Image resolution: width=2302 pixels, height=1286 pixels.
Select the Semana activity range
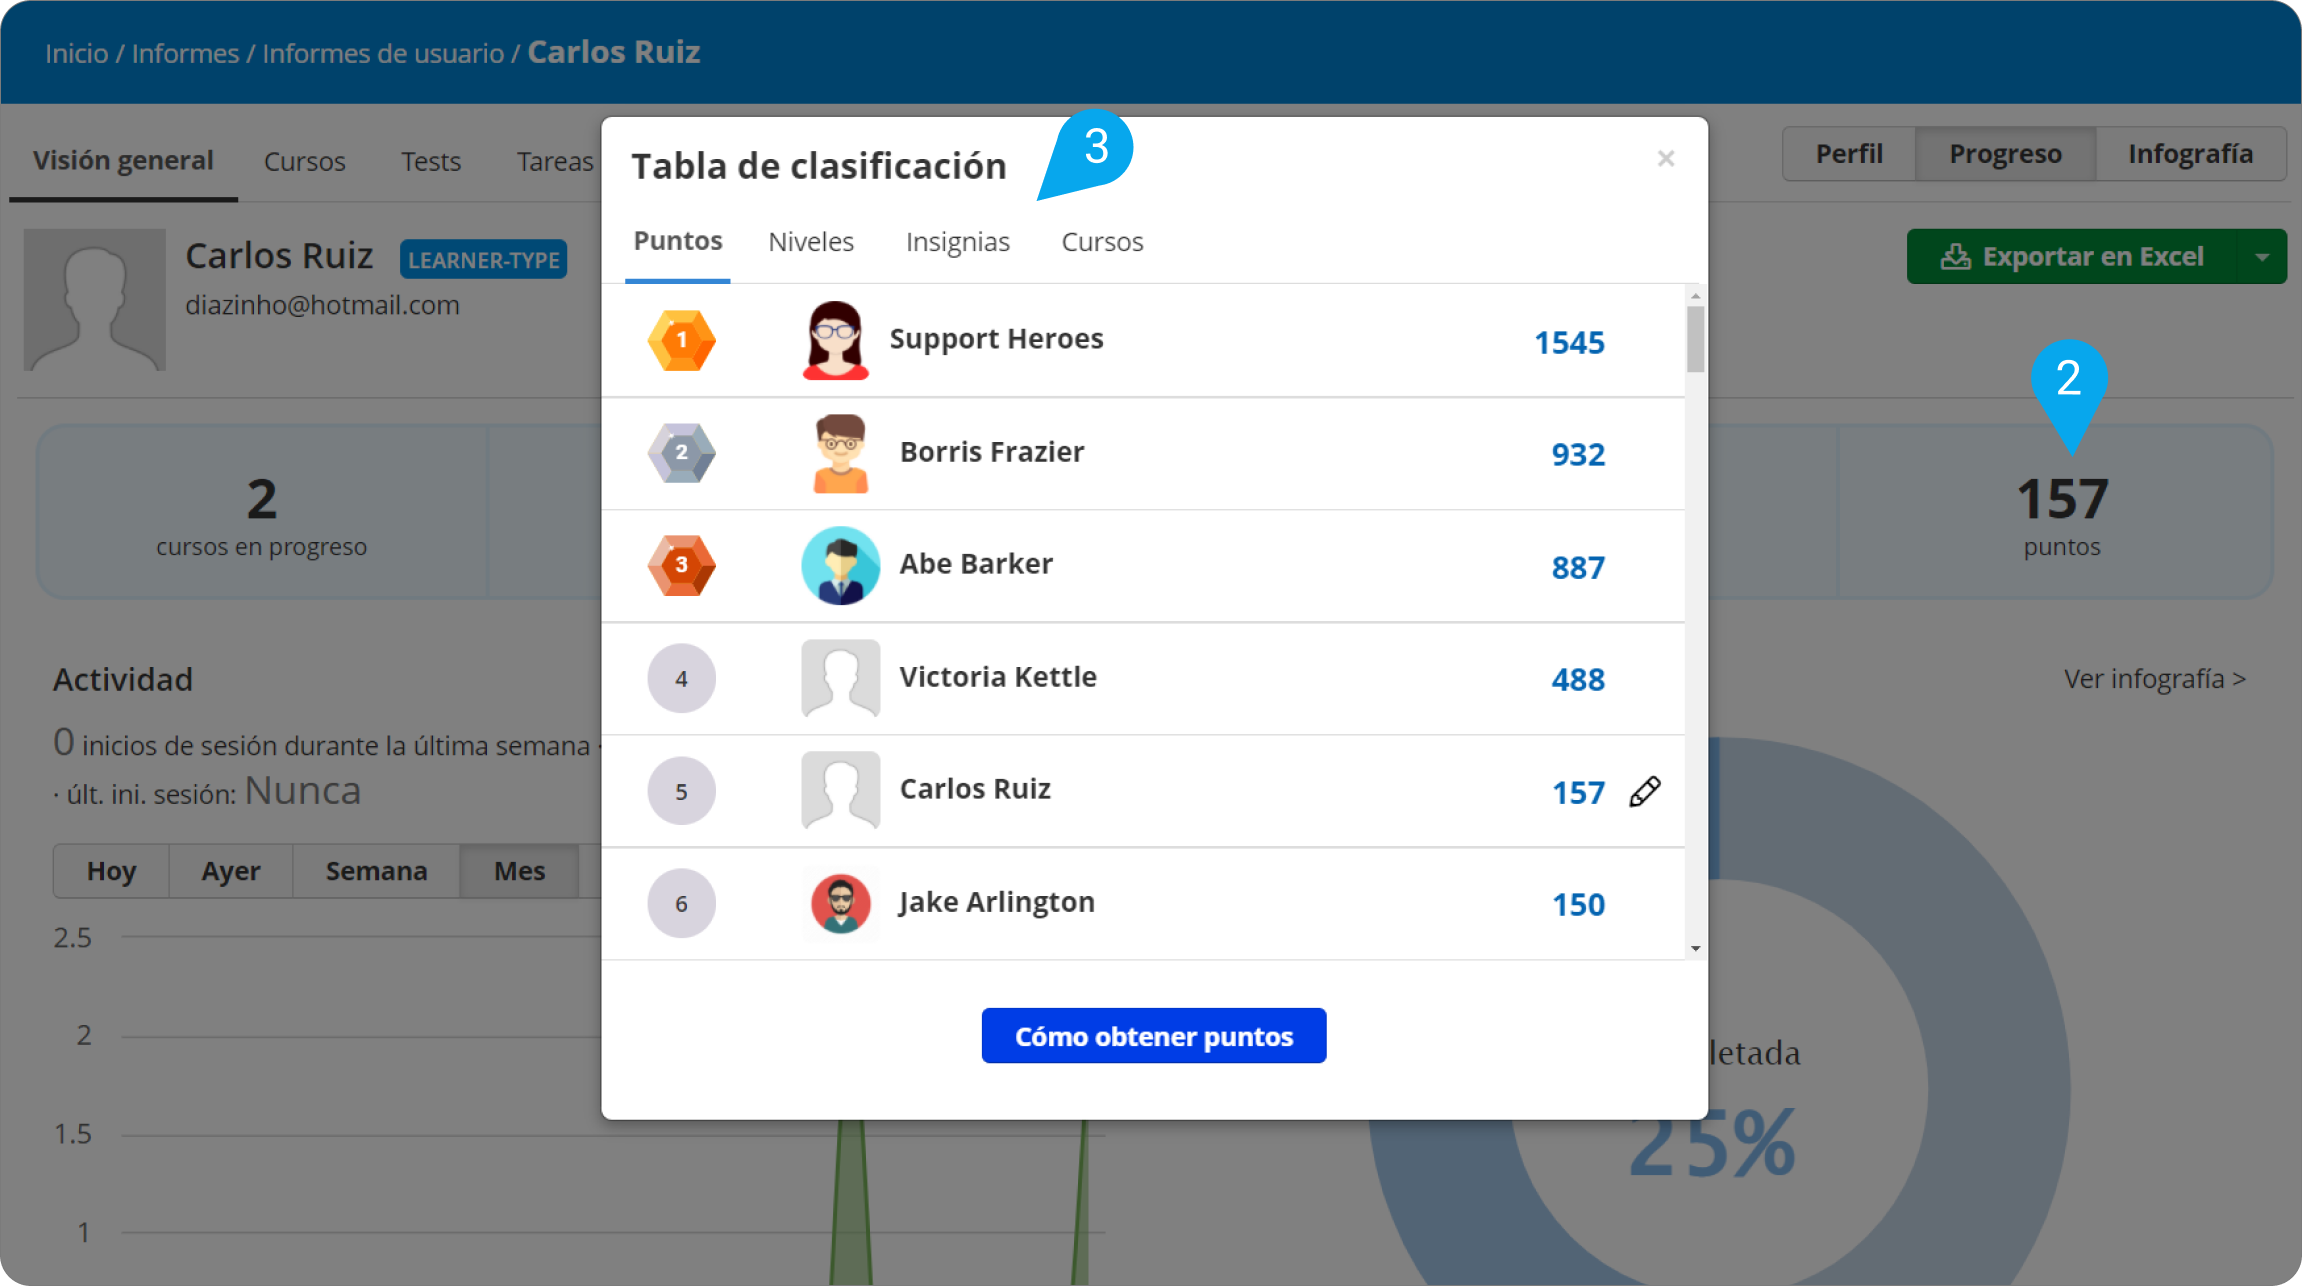[x=376, y=871]
